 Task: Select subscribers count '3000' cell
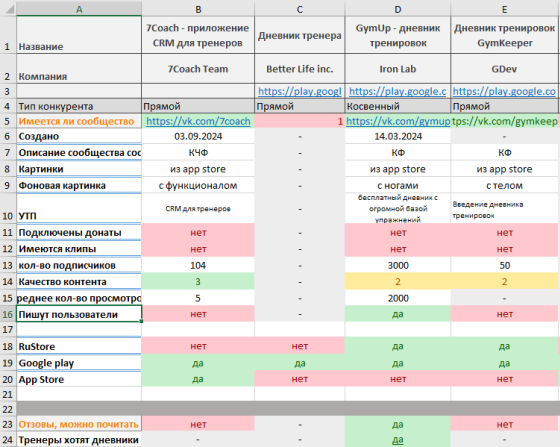[398, 265]
